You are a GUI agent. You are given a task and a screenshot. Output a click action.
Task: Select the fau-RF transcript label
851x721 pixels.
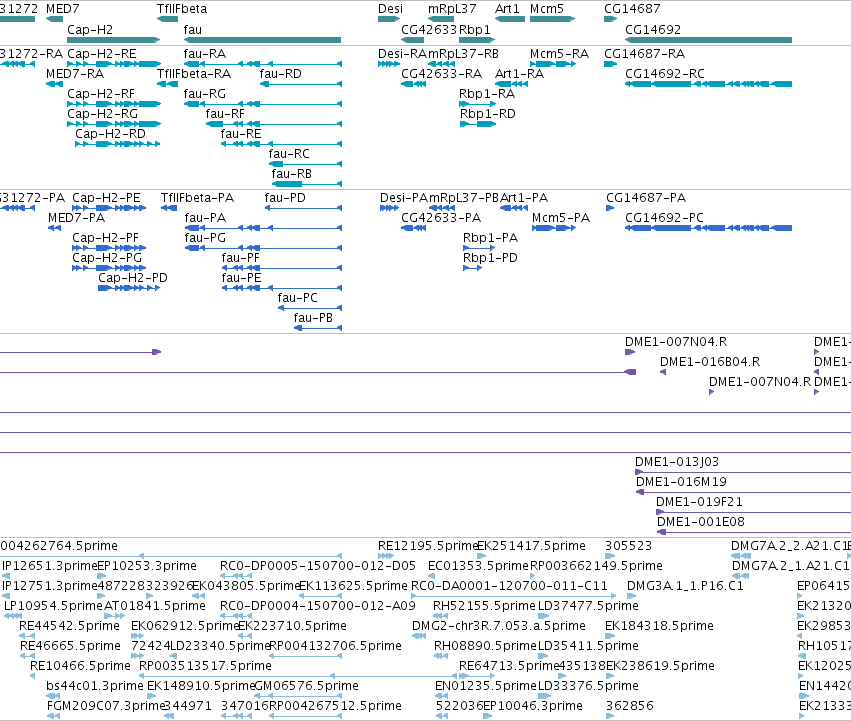pyautogui.click(x=225, y=114)
